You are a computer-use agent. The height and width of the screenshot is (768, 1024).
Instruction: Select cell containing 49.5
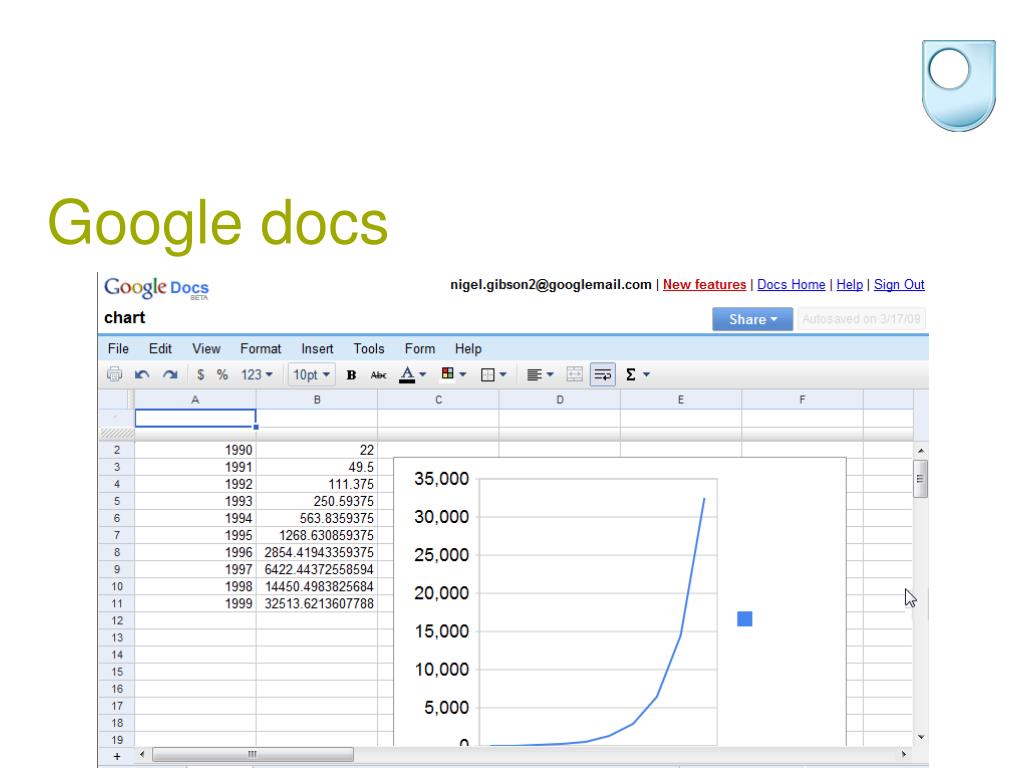[x=317, y=467]
